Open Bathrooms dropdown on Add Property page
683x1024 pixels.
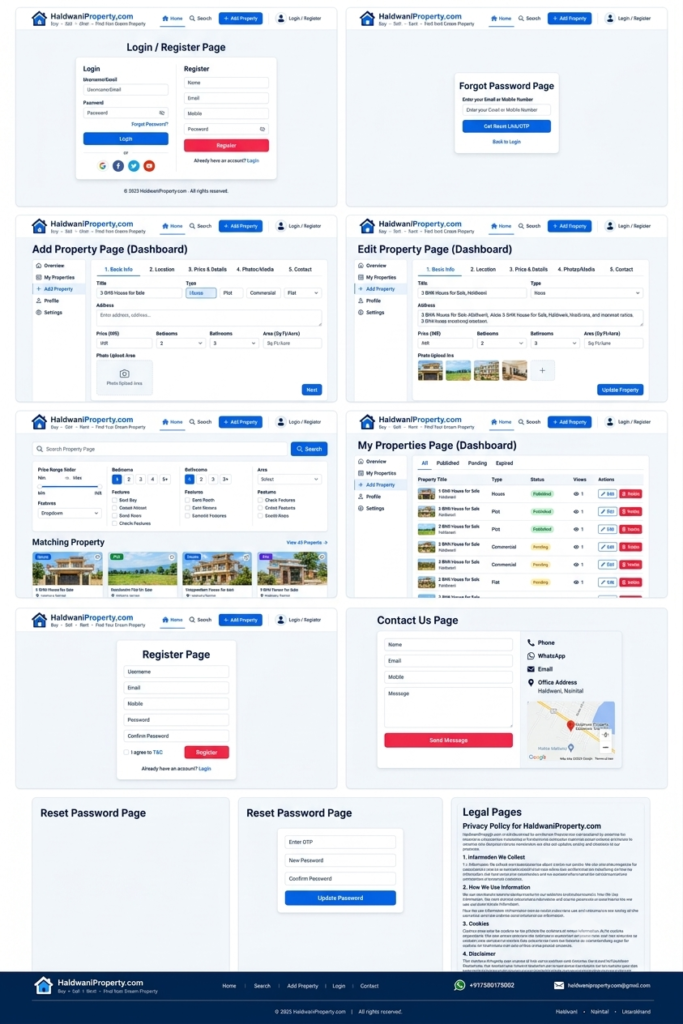coord(234,343)
